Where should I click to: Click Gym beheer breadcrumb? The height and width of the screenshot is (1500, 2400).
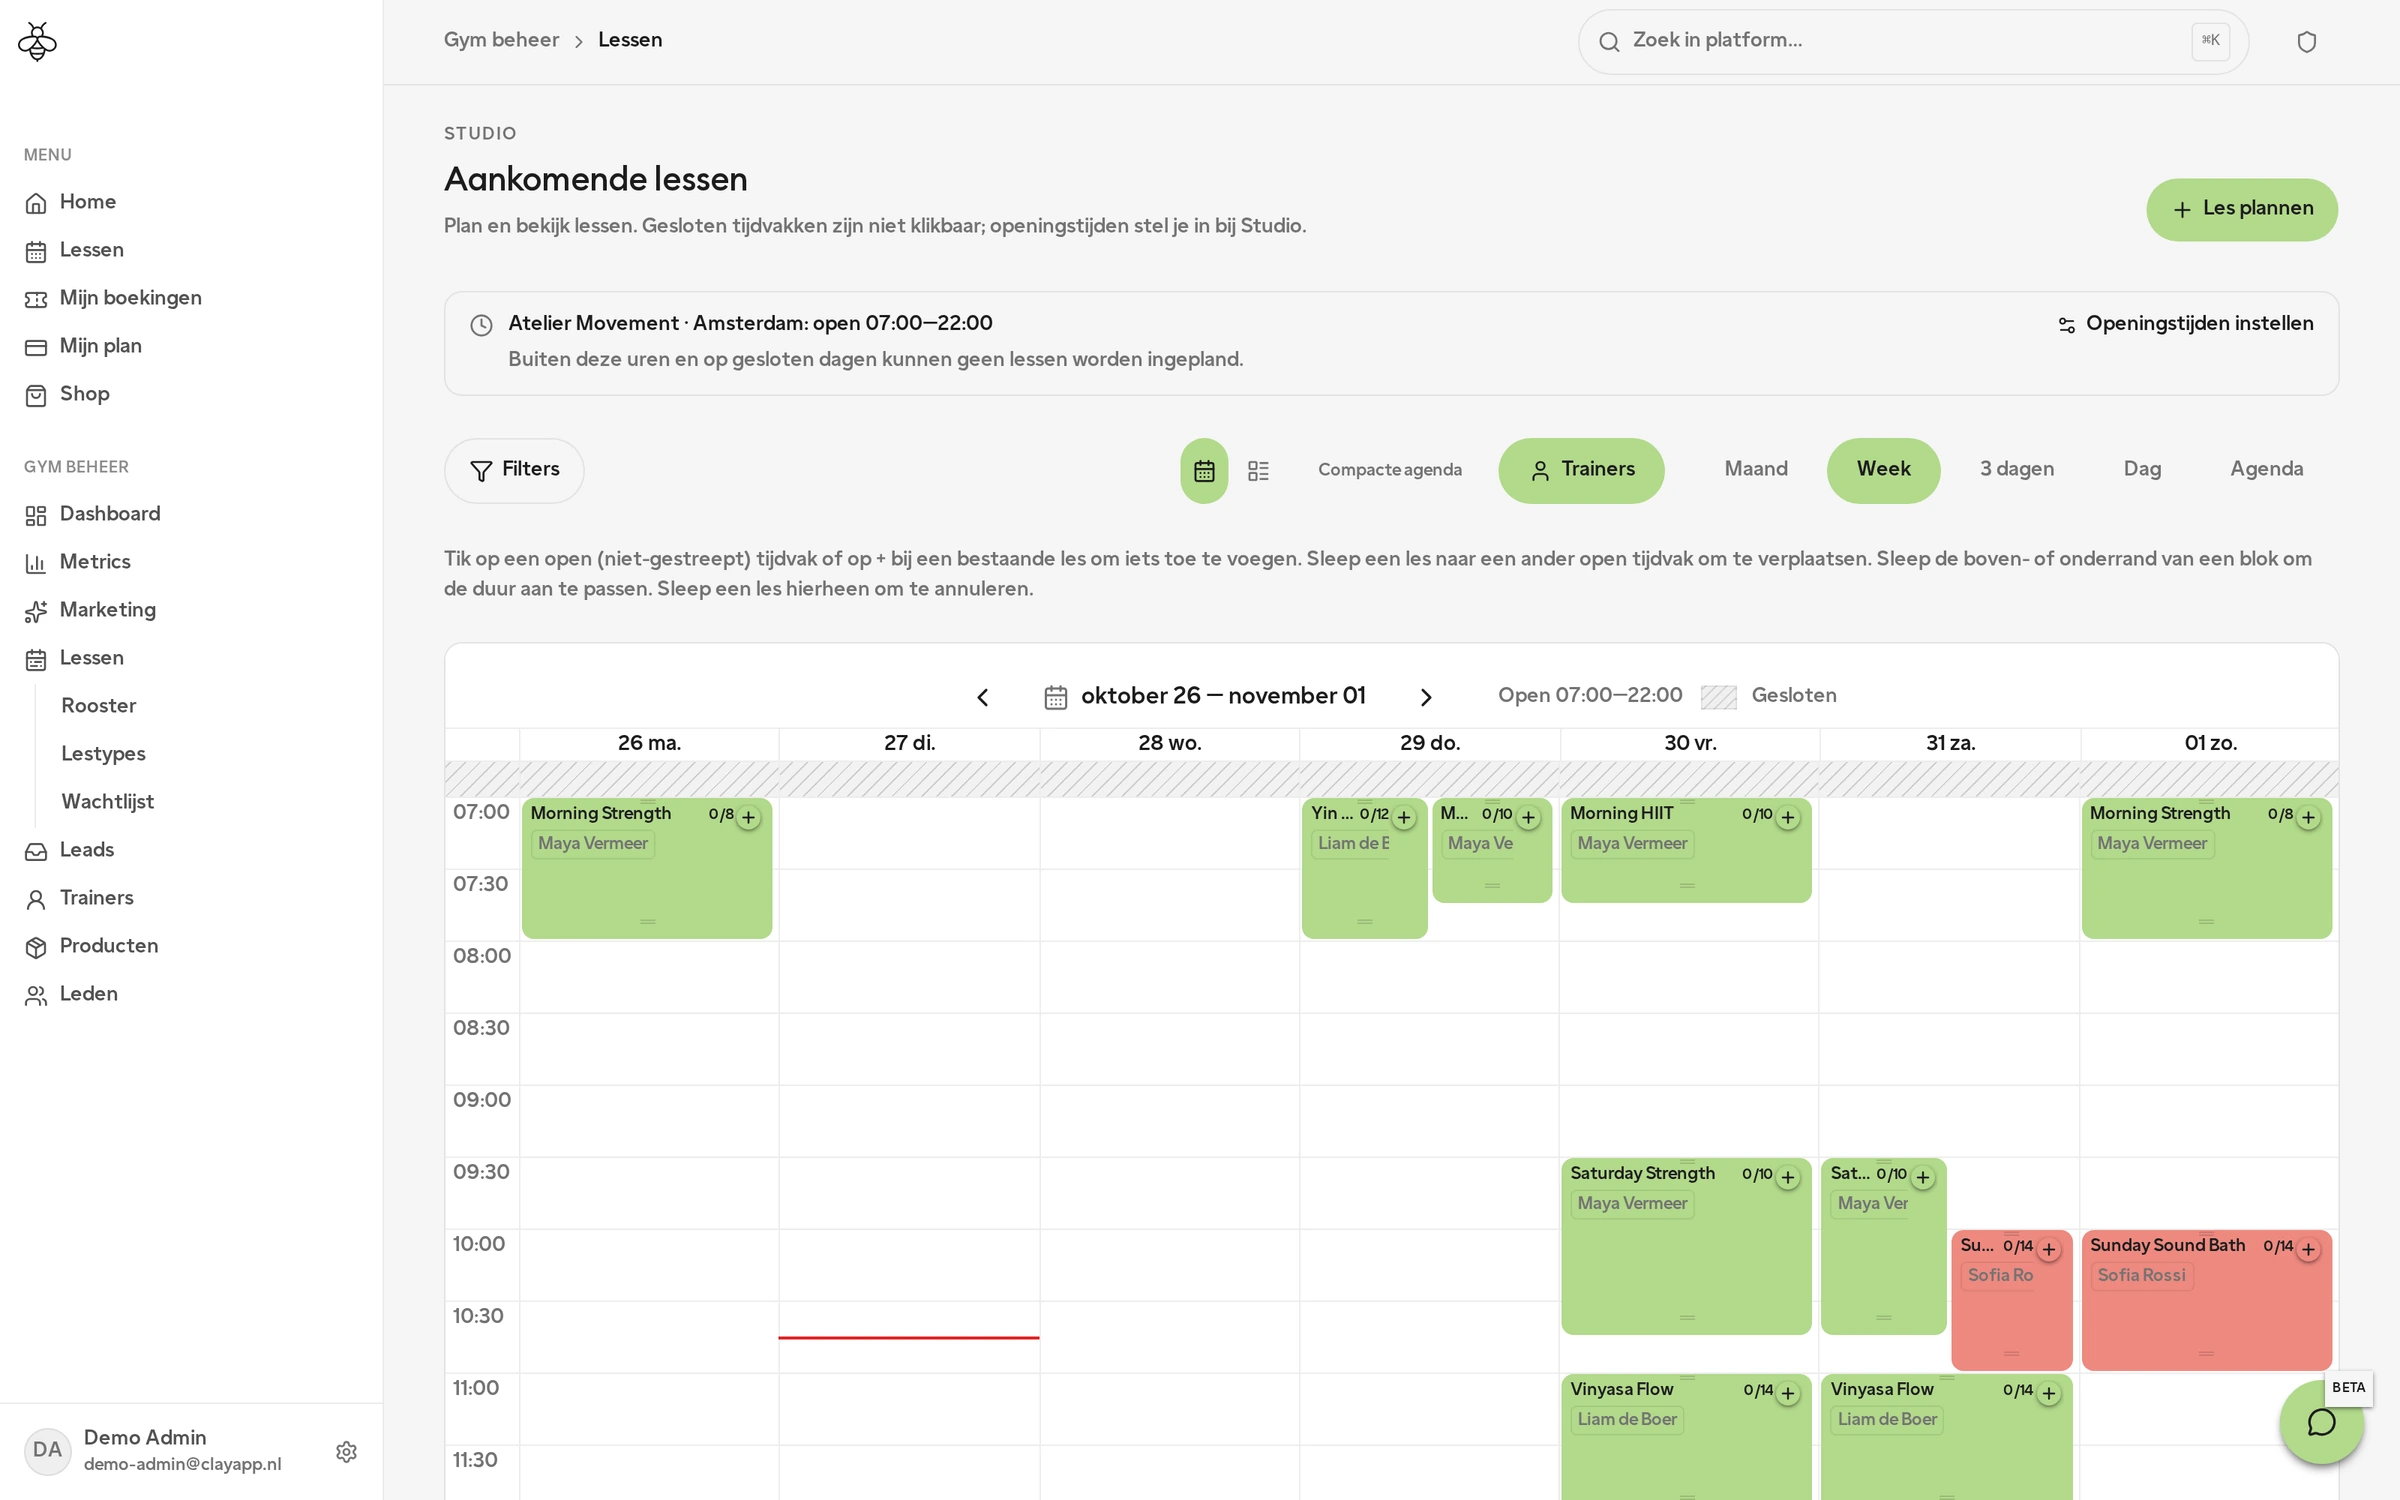click(501, 41)
